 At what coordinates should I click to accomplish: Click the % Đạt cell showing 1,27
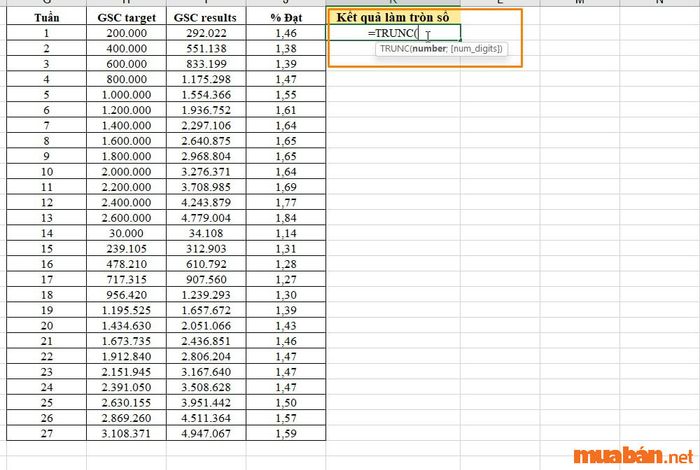click(286, 279)
